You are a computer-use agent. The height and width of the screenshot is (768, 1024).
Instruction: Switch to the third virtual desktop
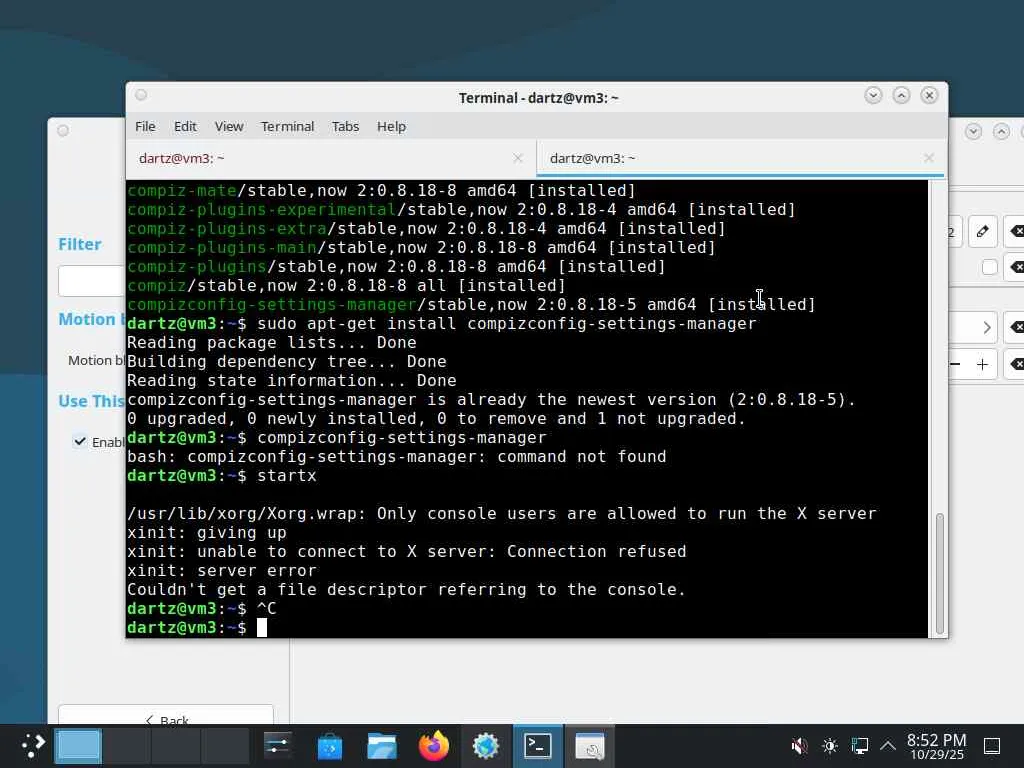point(176,746)
